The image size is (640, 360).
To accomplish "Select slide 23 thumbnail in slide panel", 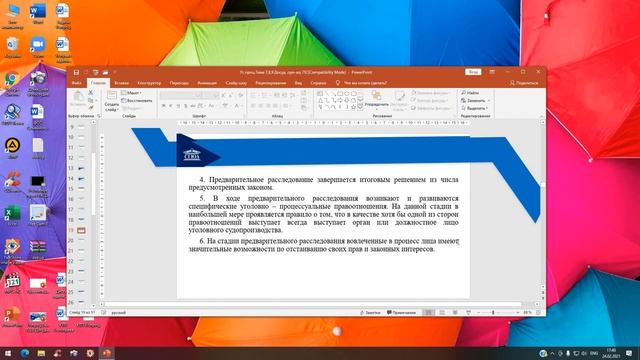I will click(x=82, y=271).
